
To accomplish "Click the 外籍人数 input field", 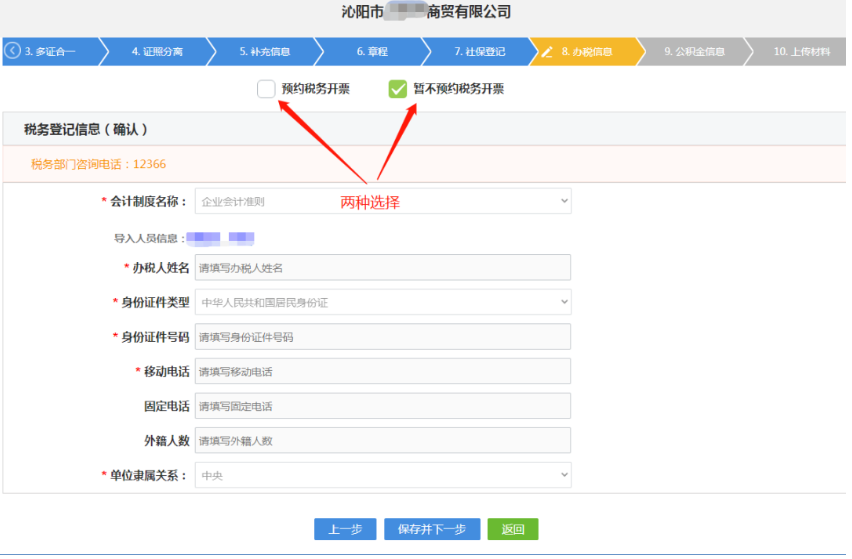I will click(x=382, y=440).
